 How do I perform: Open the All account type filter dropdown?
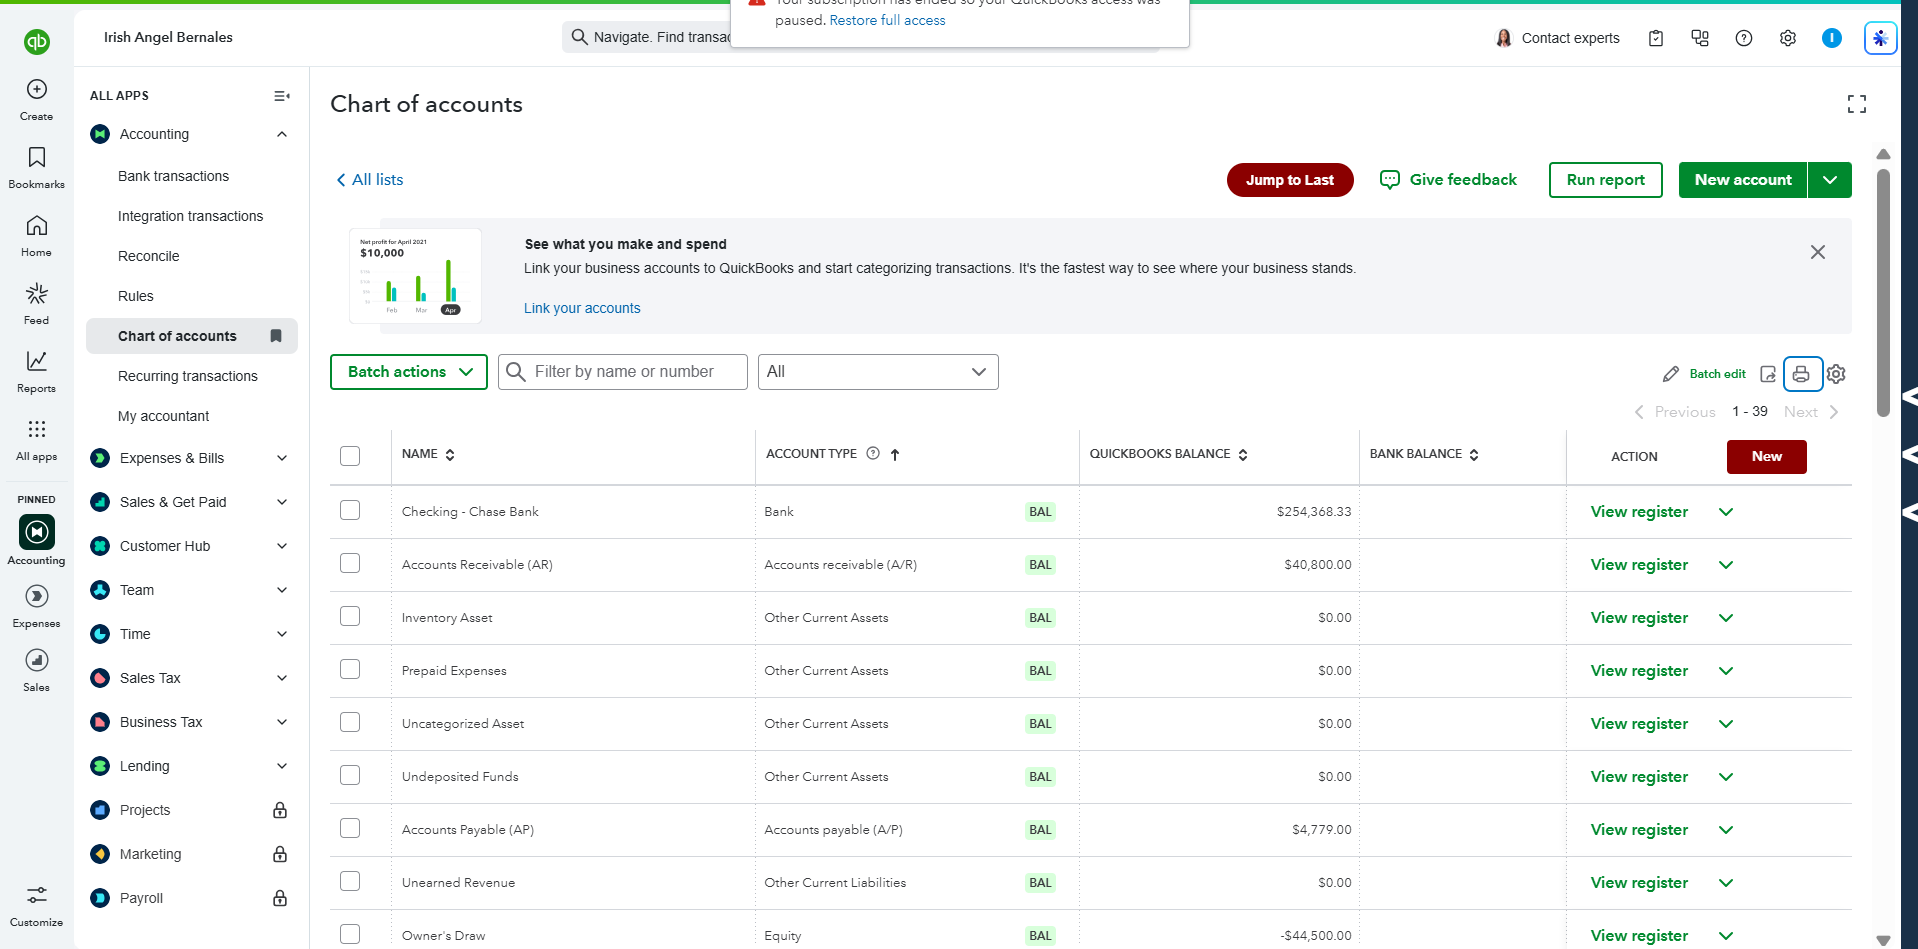878,372
